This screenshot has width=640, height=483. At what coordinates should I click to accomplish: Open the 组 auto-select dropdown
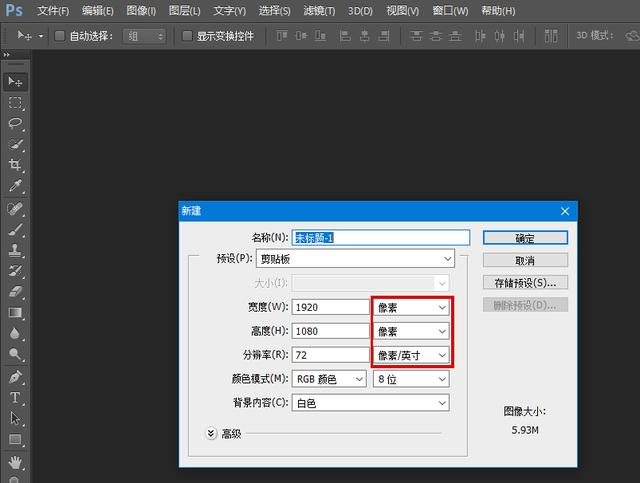coord(144,36)
